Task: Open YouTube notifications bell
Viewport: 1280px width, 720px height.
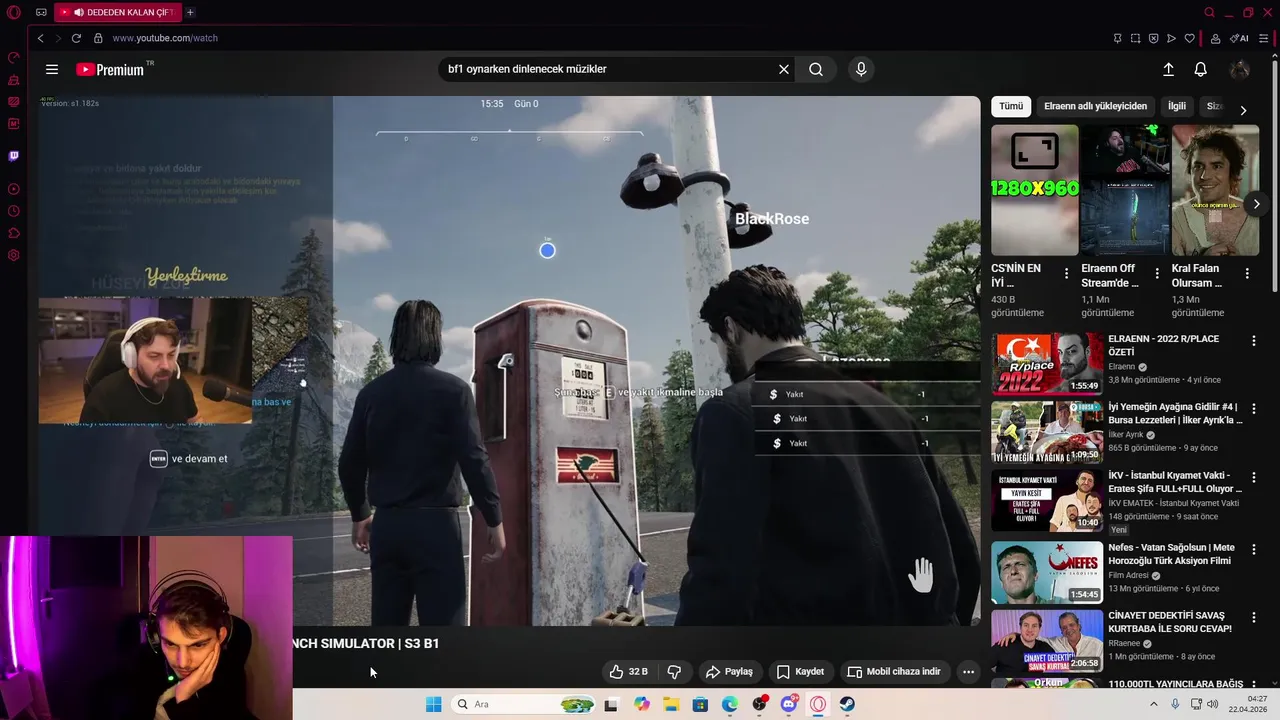Action: (x=1201, y=69)
